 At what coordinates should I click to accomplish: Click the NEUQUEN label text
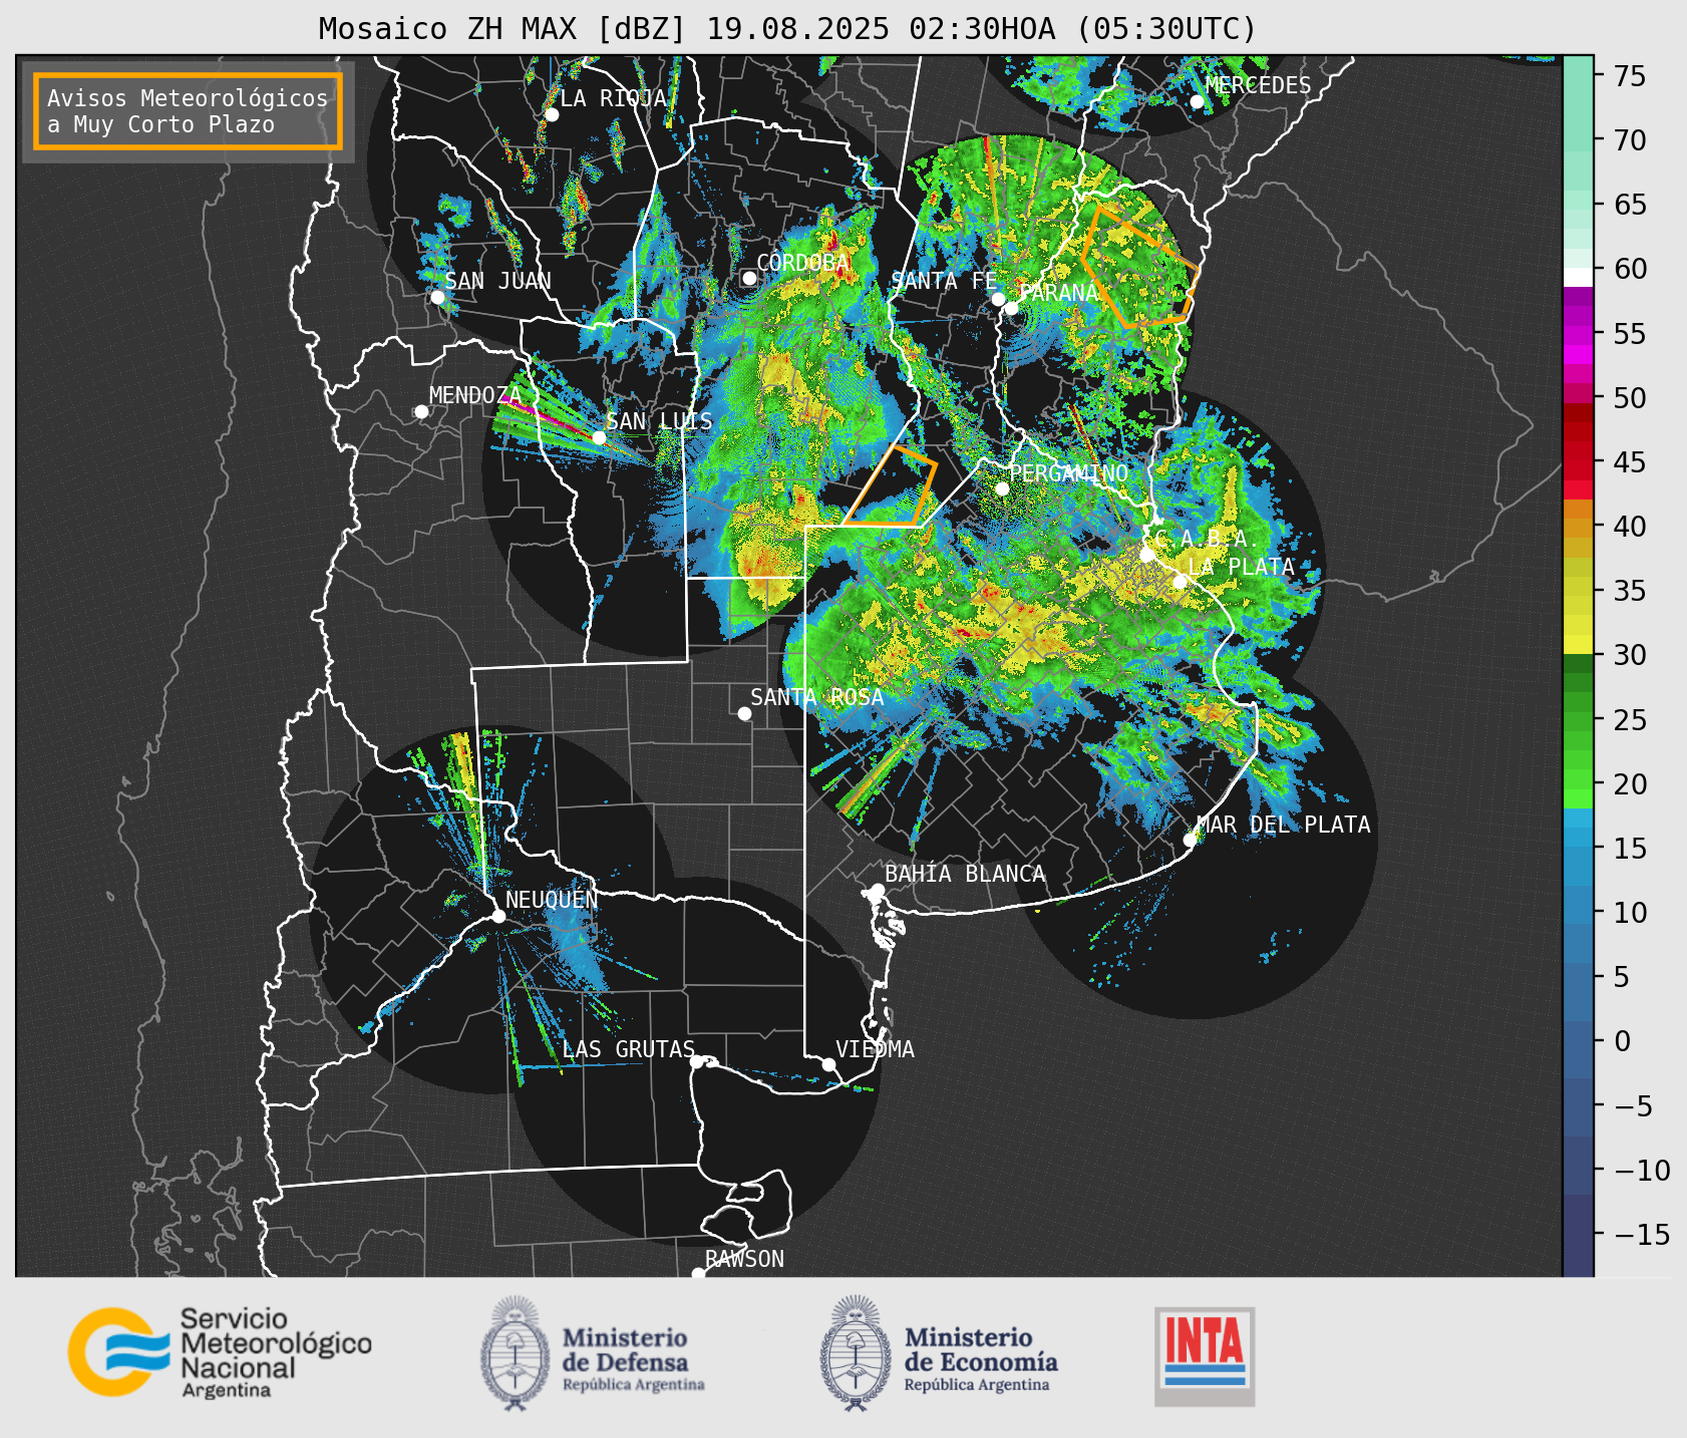[552, 899]
